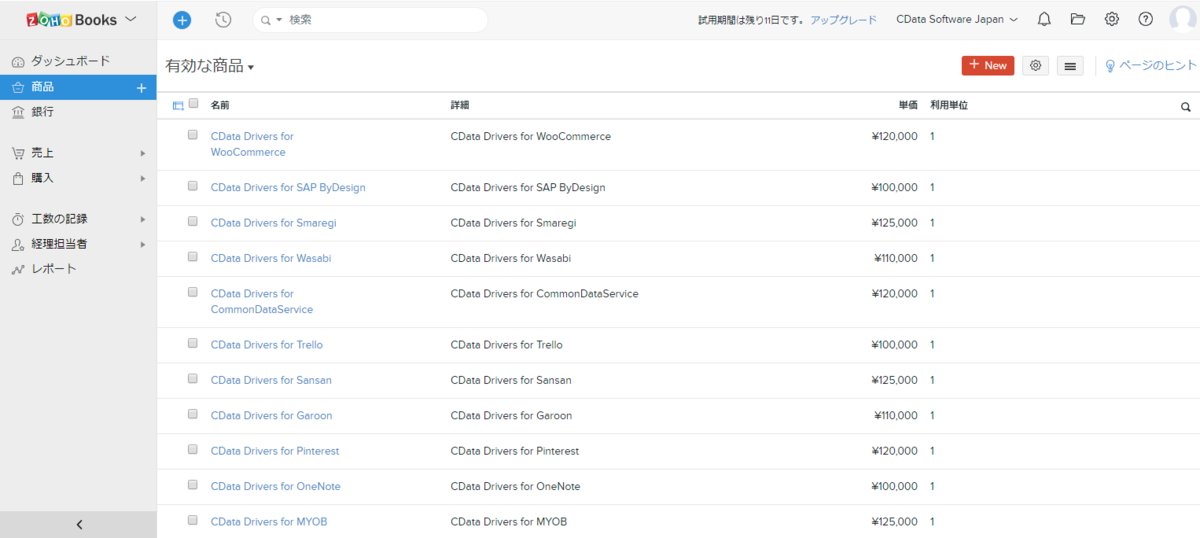Select 商品 in the sidebar
The height and width of the screenshot is (538, 1200).
click(x=78, y=87)
